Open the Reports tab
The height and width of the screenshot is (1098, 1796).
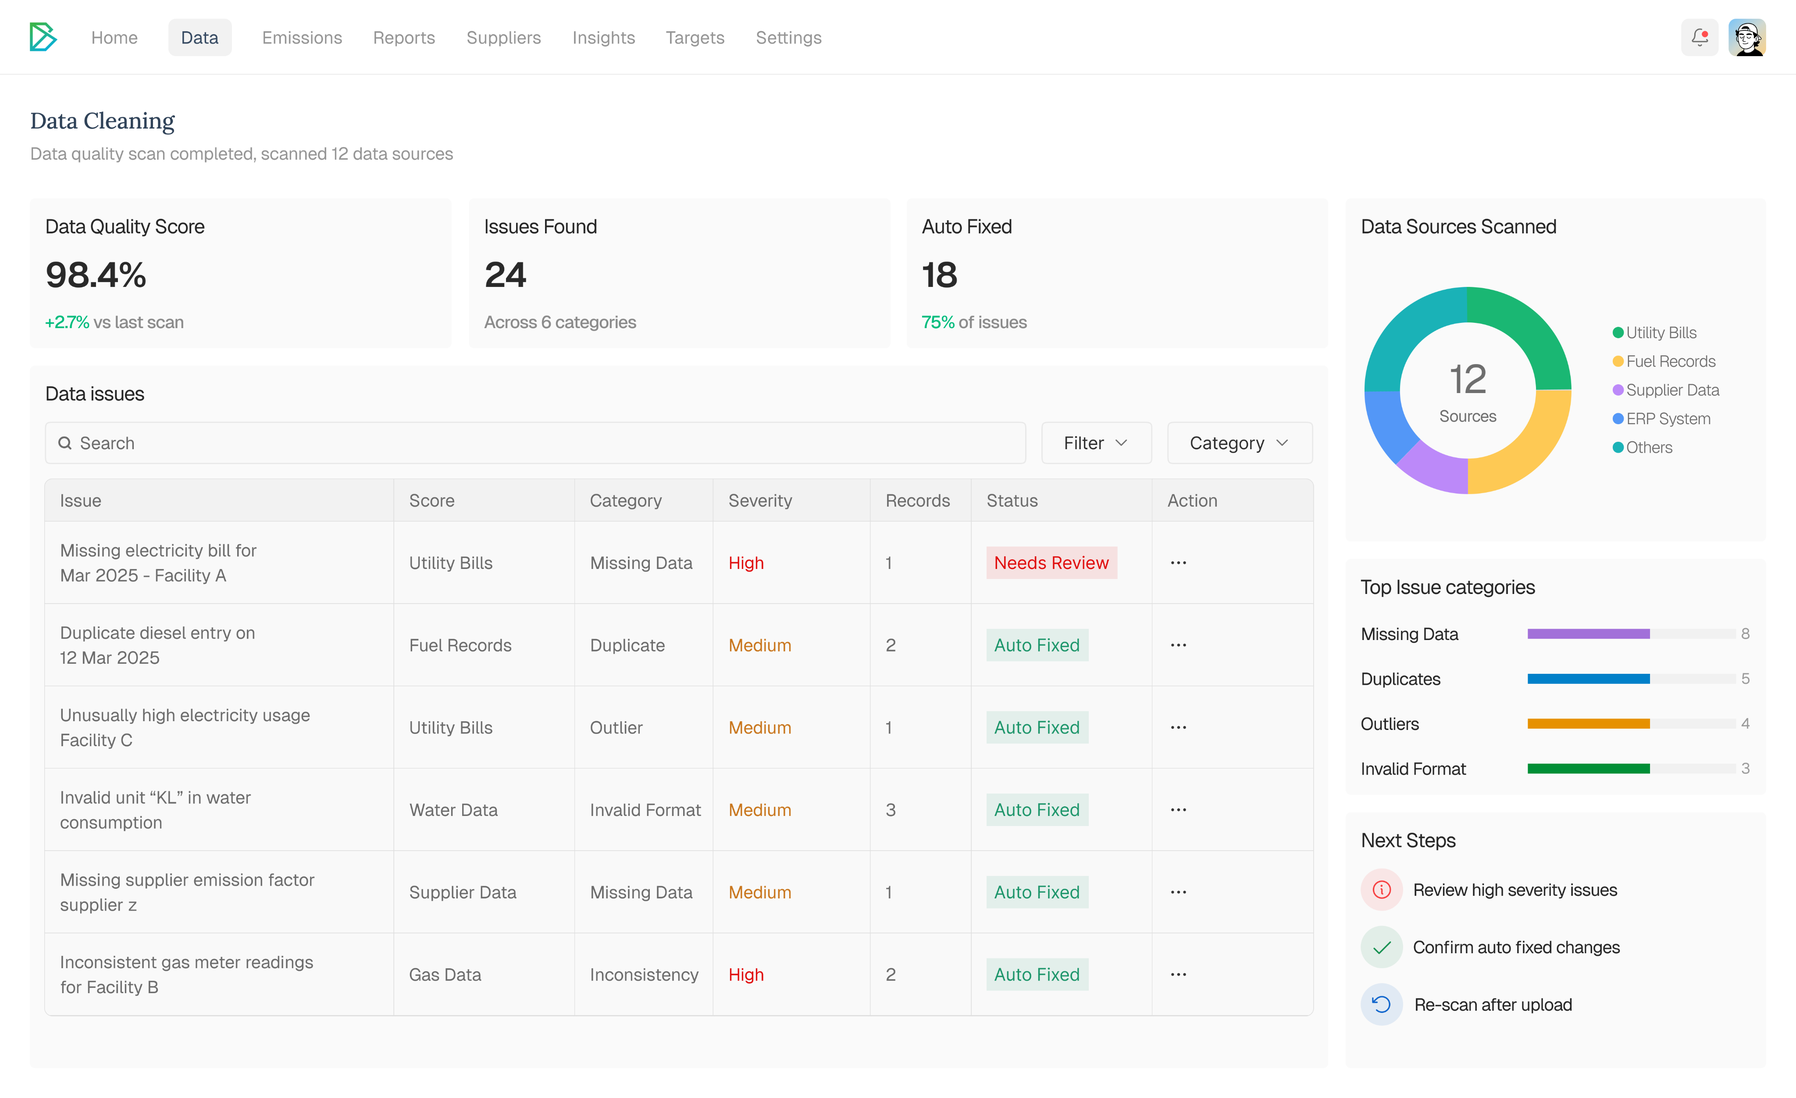click(x=404, y=37)
